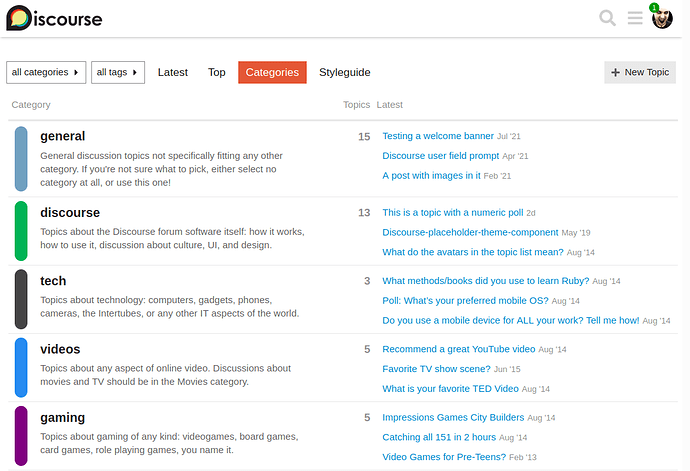
Task: Switch to the Top tab
Action: coord(217,72)
